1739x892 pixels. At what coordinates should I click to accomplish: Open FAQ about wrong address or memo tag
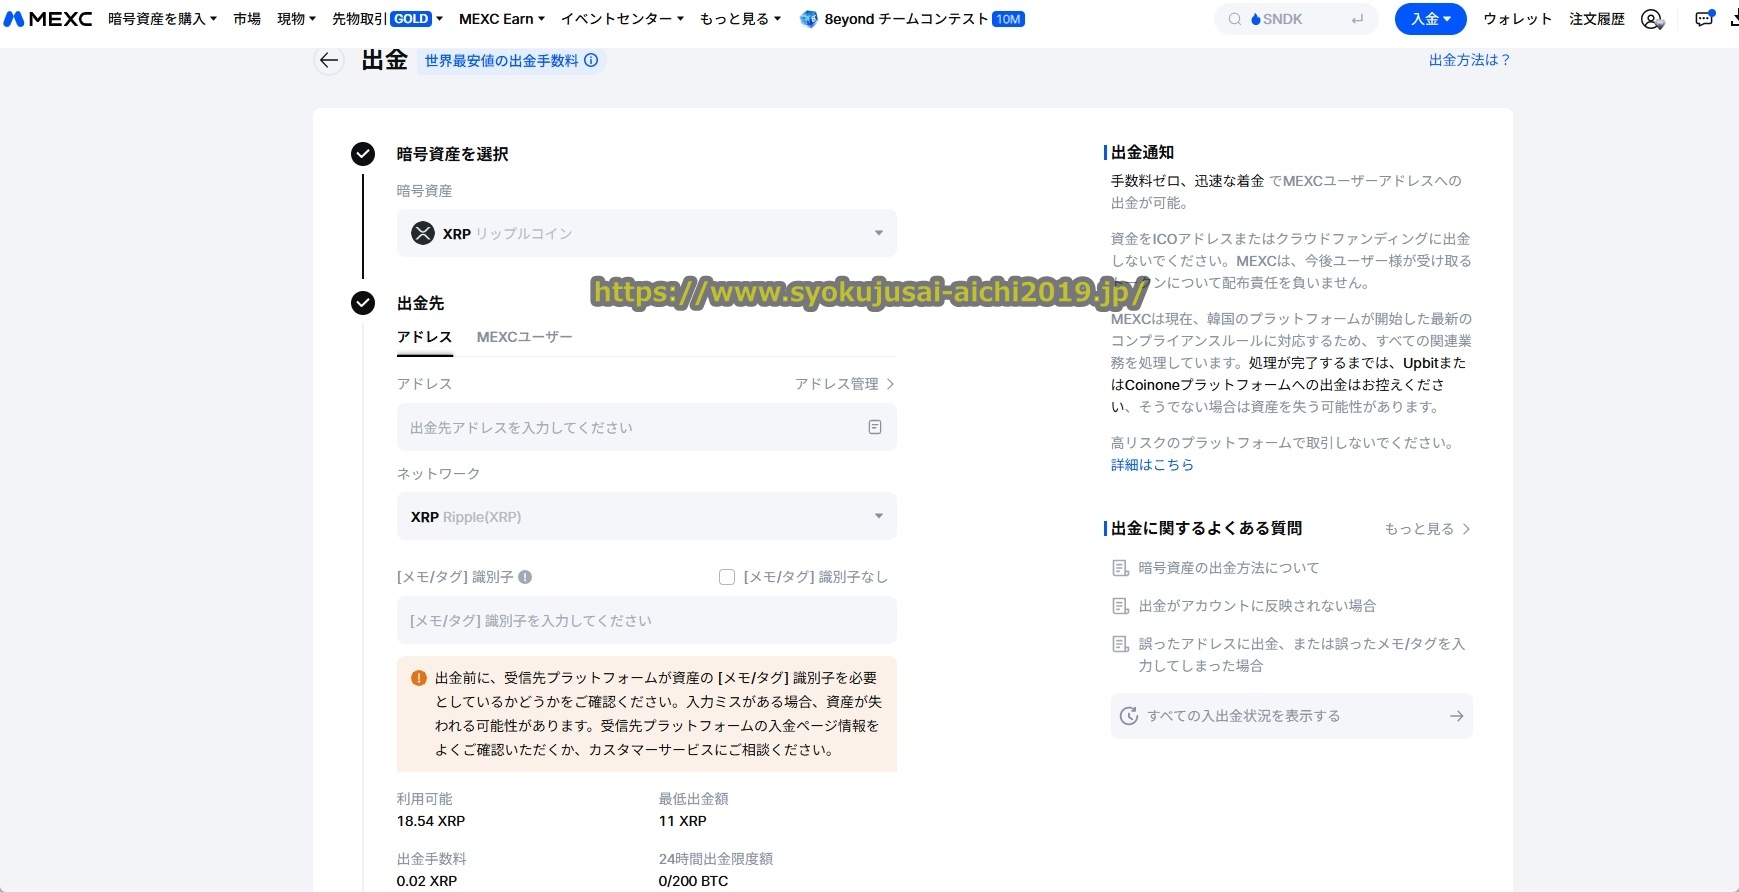pyautogui.click(x=1302, y=655)
